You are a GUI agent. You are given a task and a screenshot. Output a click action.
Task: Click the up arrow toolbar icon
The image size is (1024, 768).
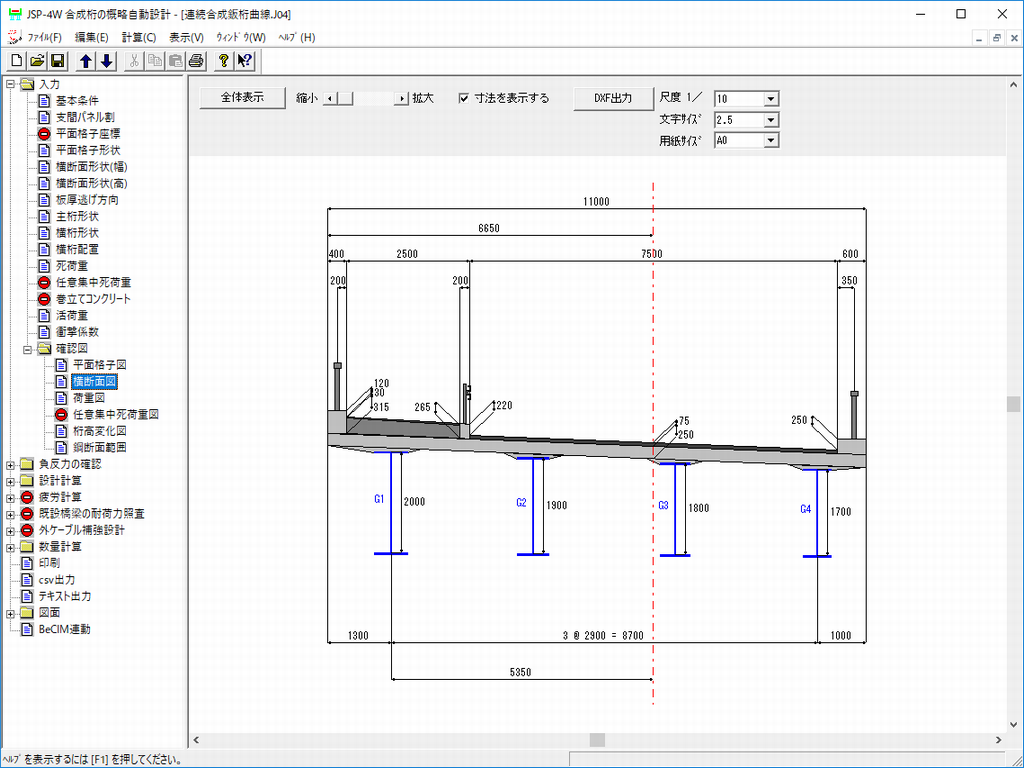pos(86,61)
